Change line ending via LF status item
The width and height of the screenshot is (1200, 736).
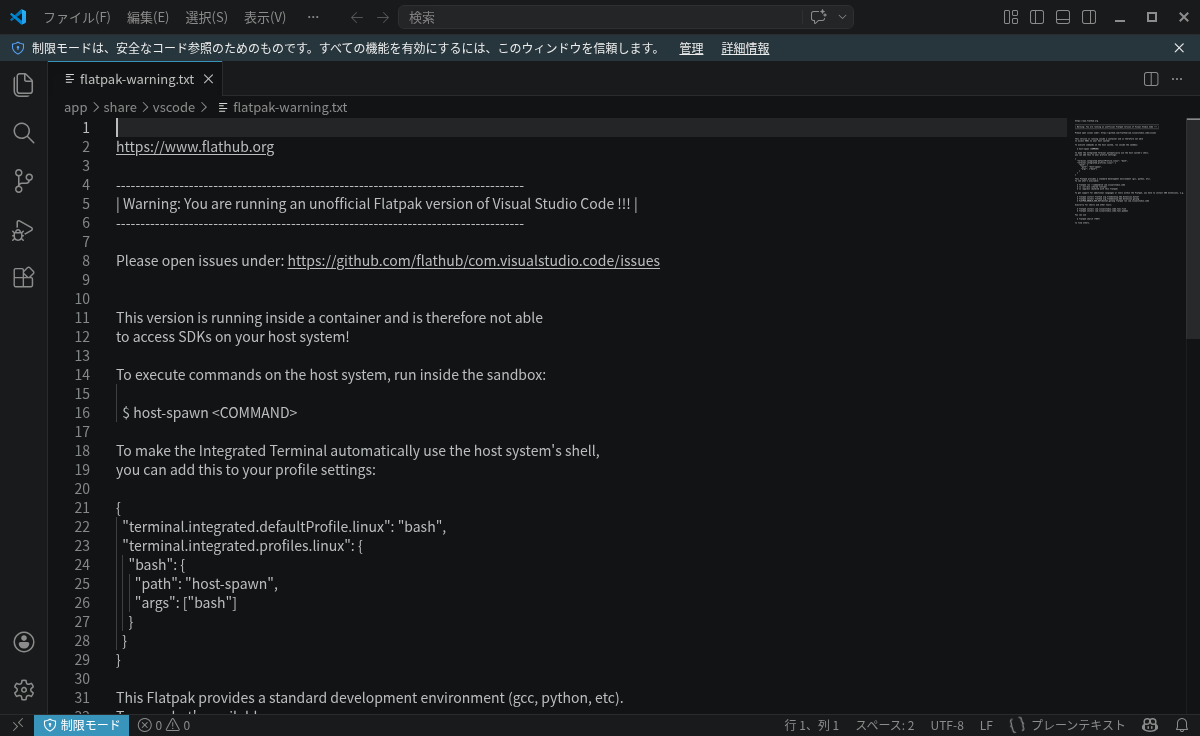pos(986,725)
